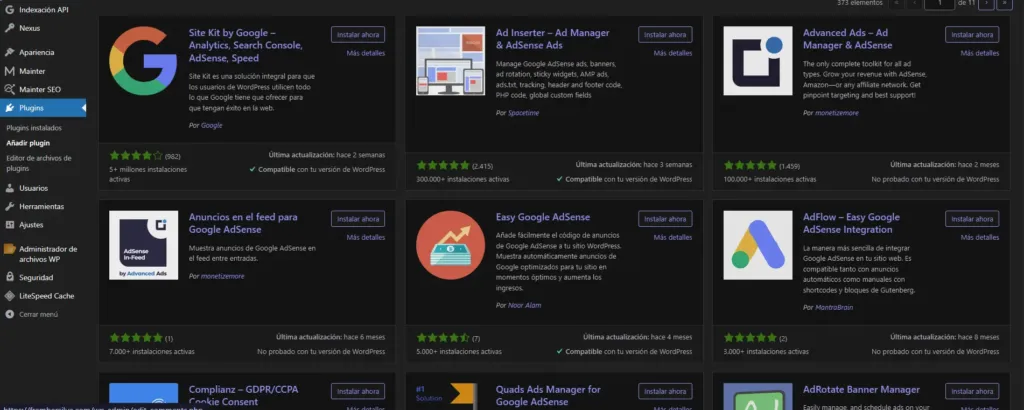The height and width of the screenshot is (410, 1024).
Task: Go to the next page of results
Action: pyautogui.click(x=987, y=4)
